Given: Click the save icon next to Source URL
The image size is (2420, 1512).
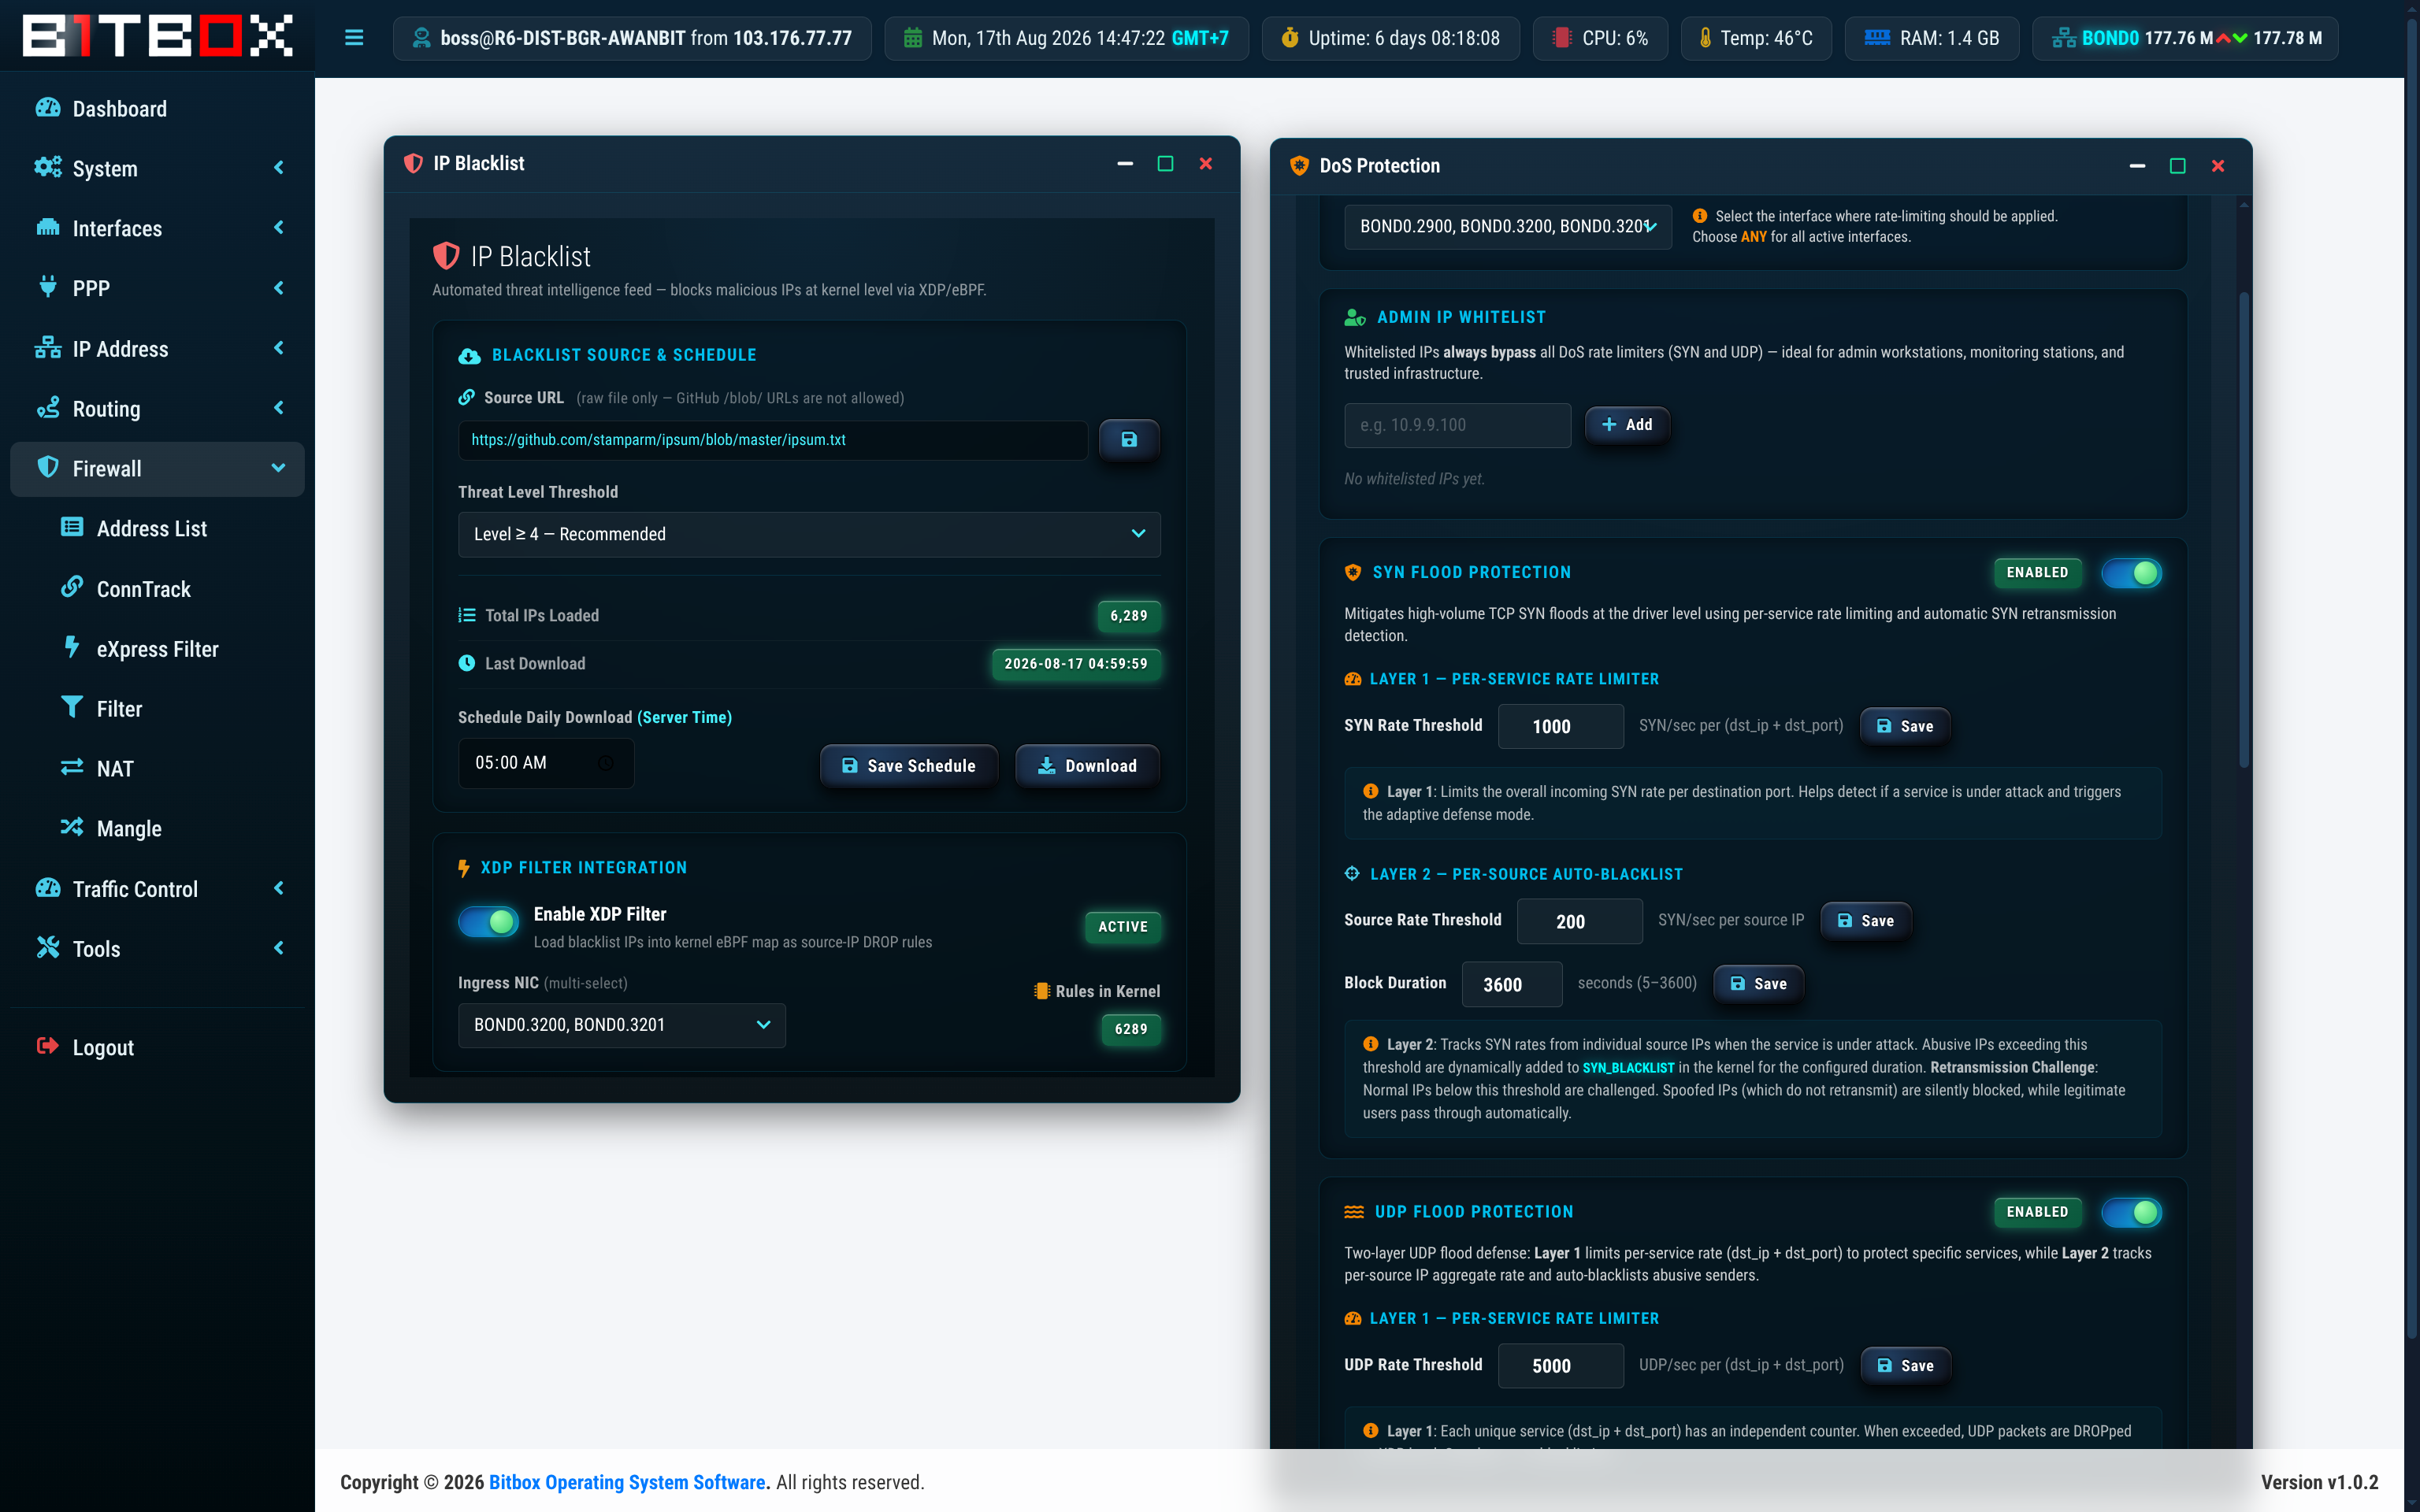Looking at the screenshot, I should (1129, 440).
